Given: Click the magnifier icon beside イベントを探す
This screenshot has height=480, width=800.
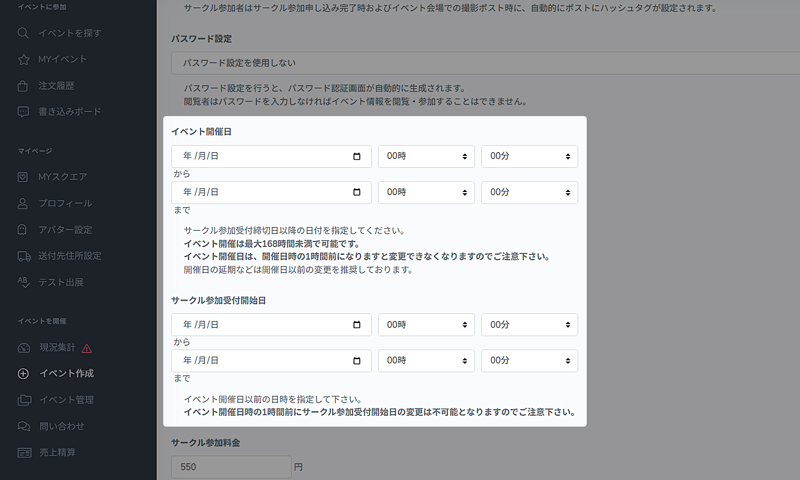Looking at the screenshot, I should [24, 33].
